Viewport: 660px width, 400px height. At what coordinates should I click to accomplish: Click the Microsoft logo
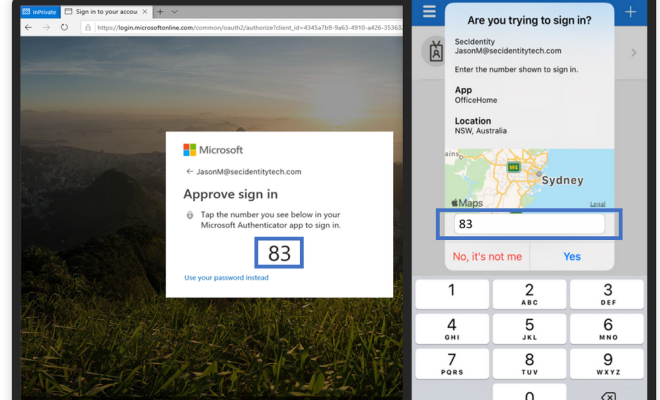coord(213,150)
